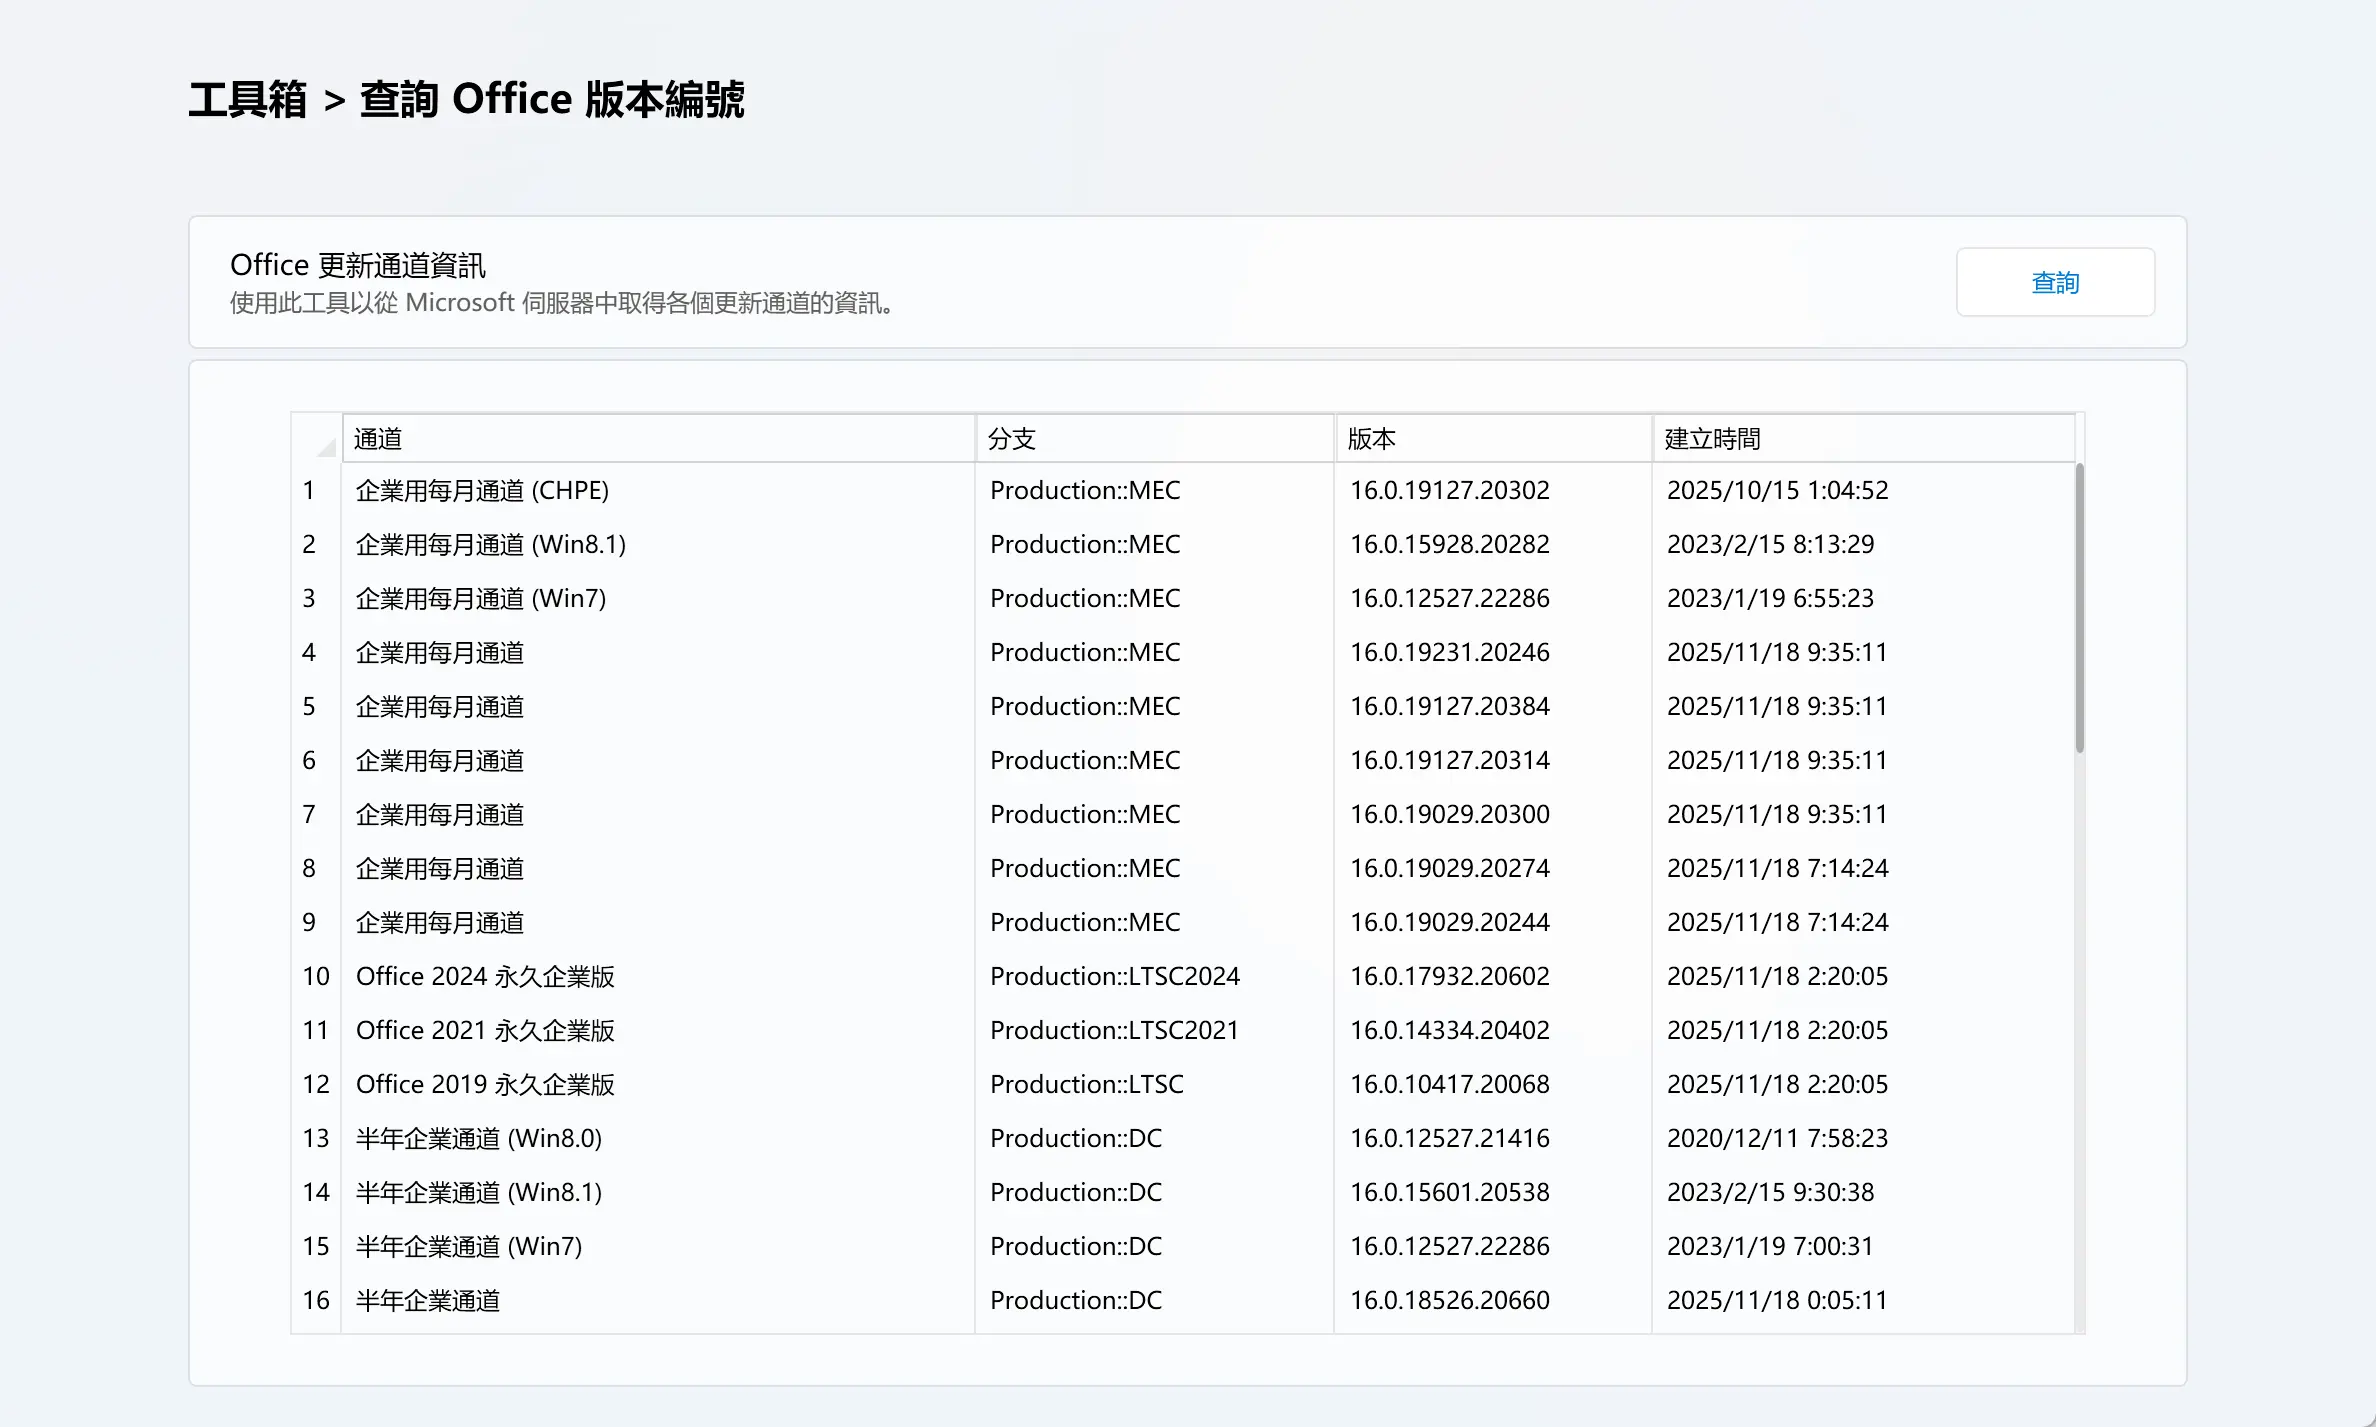Click the timestamp 2020/12/11 7:58:23
Image resolution: width=2376 pixels, height=1427 pixels.
tap(1777, 1139)
